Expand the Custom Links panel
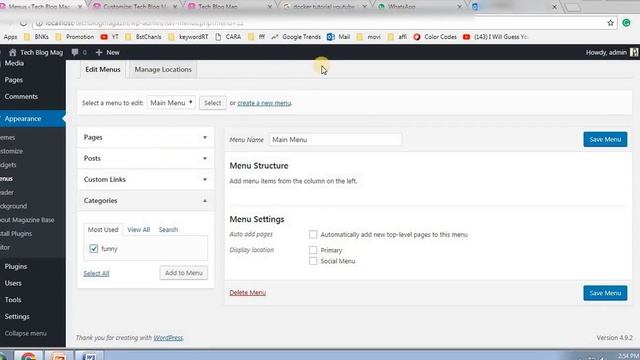Viewport: 640px width, 360px height. point(145,180)
